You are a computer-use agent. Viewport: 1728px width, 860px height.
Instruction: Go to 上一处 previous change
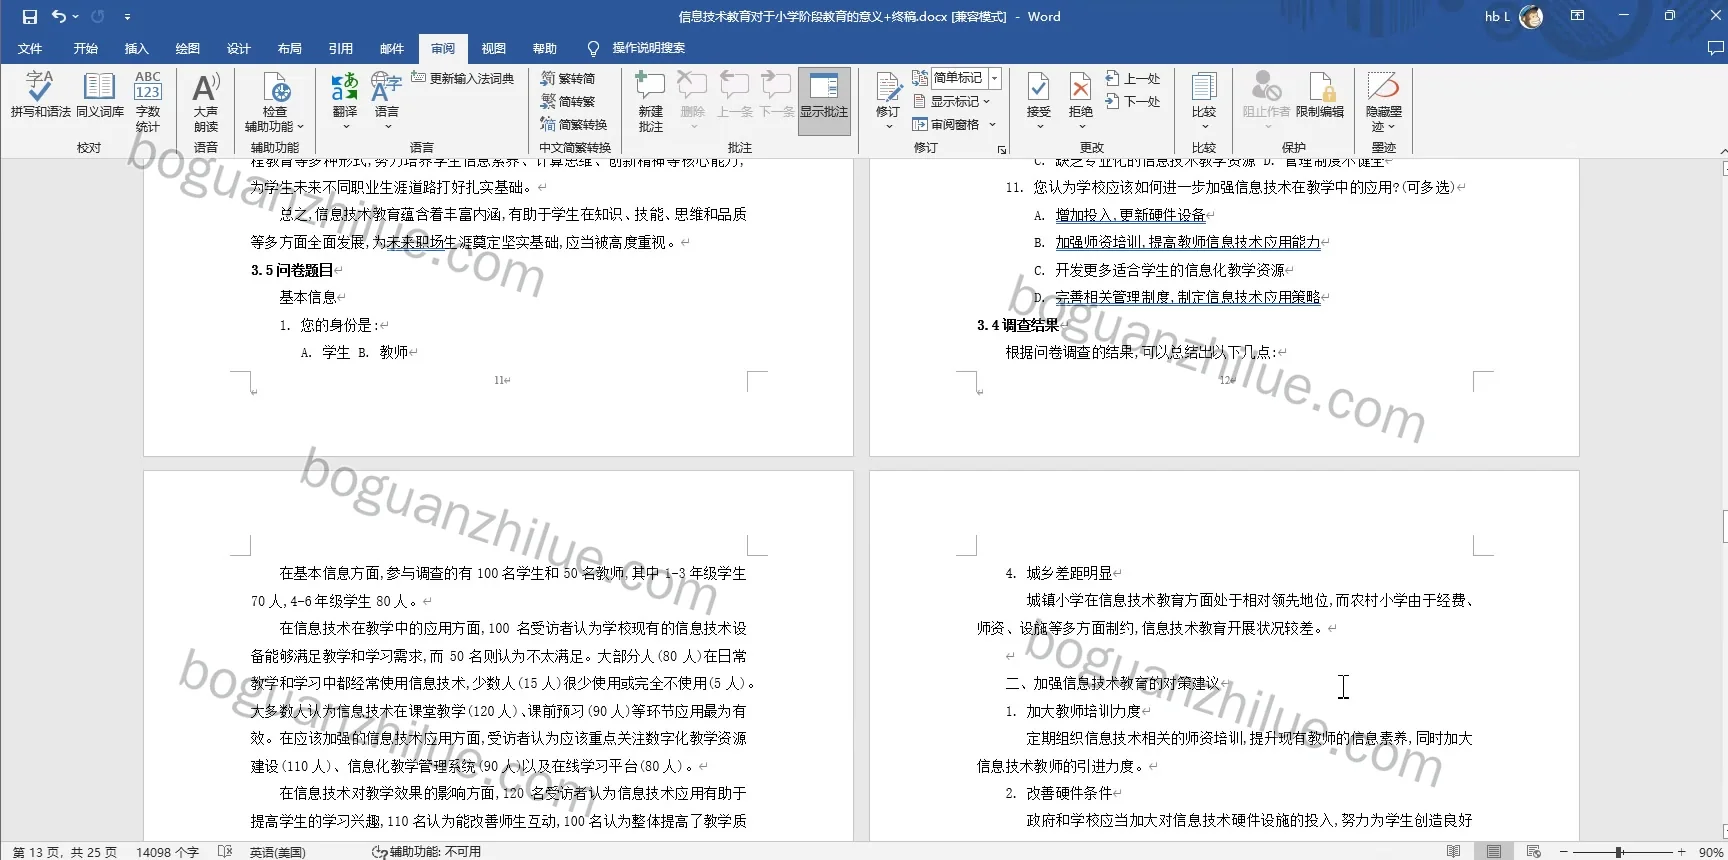(1133, 78)
